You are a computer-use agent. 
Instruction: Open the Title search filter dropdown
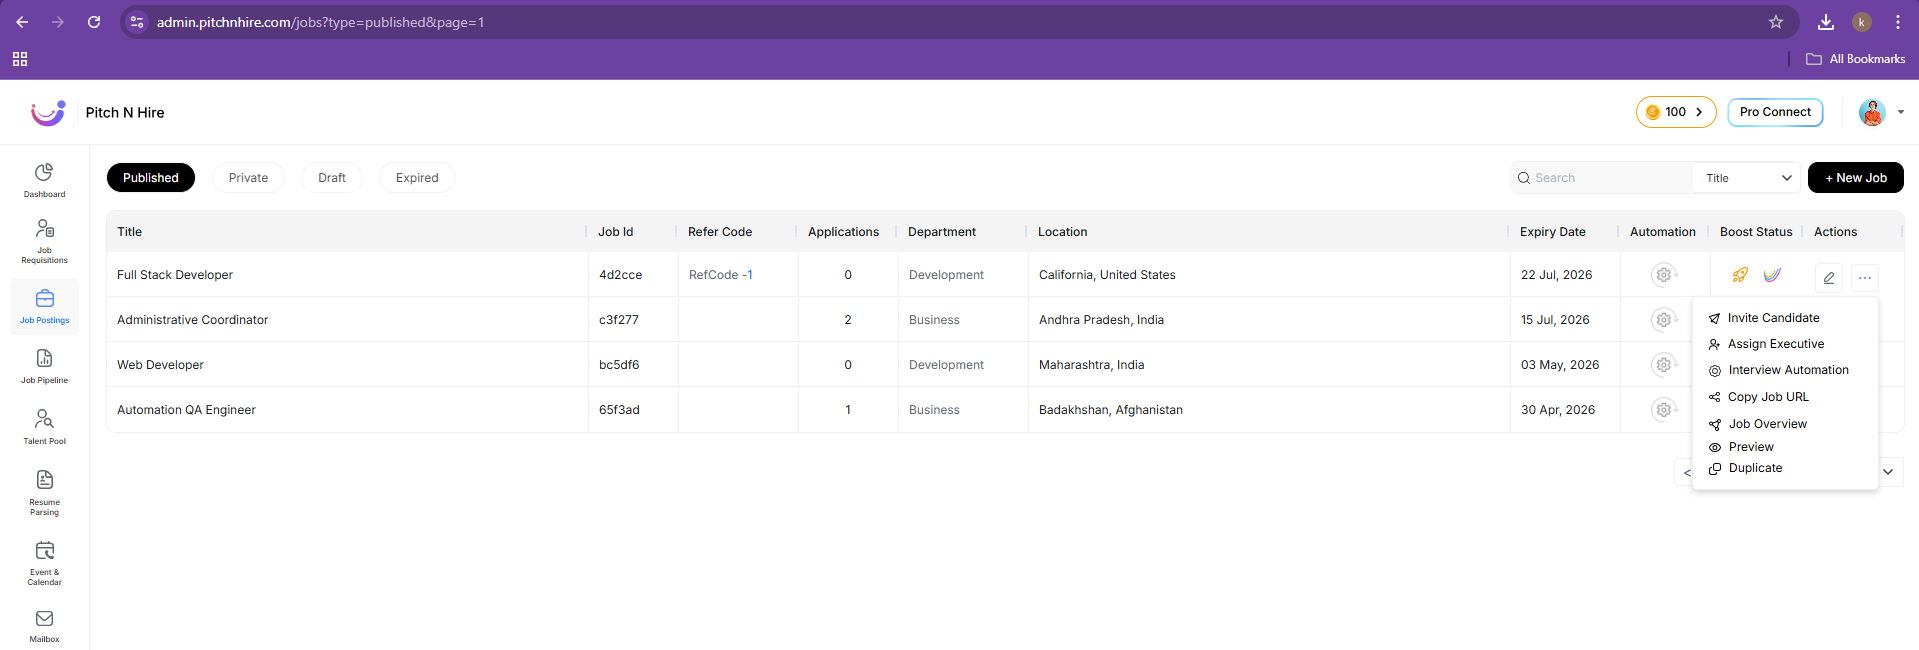coord(1746,178)
